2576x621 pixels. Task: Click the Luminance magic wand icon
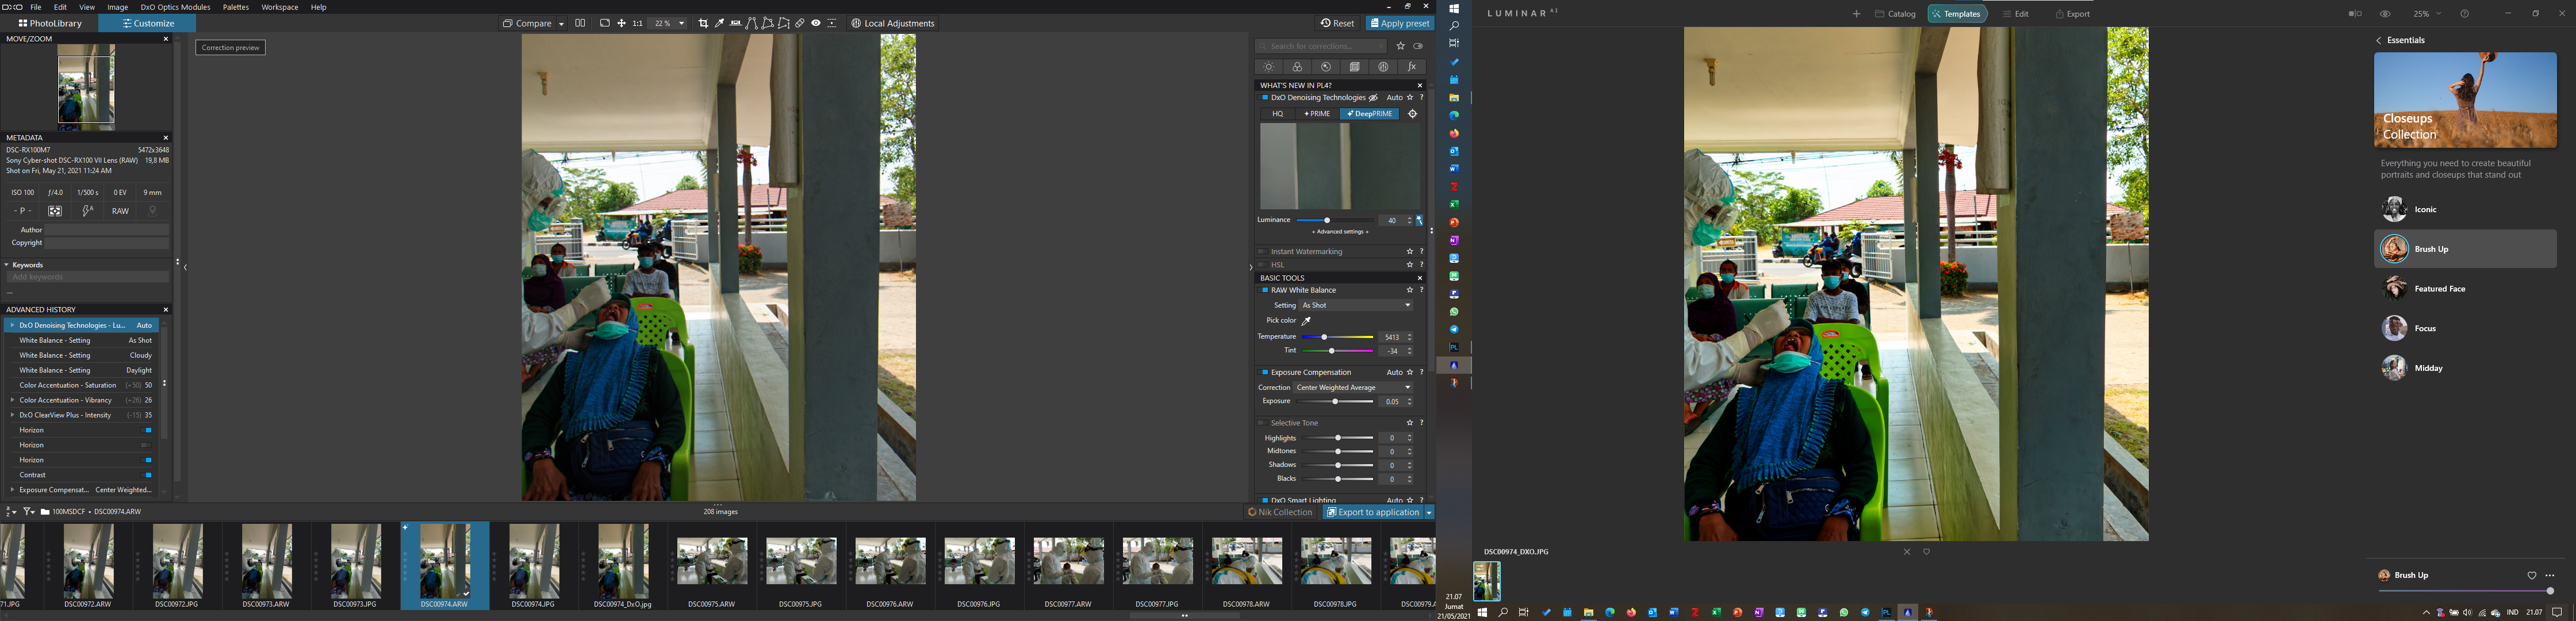1419,221
